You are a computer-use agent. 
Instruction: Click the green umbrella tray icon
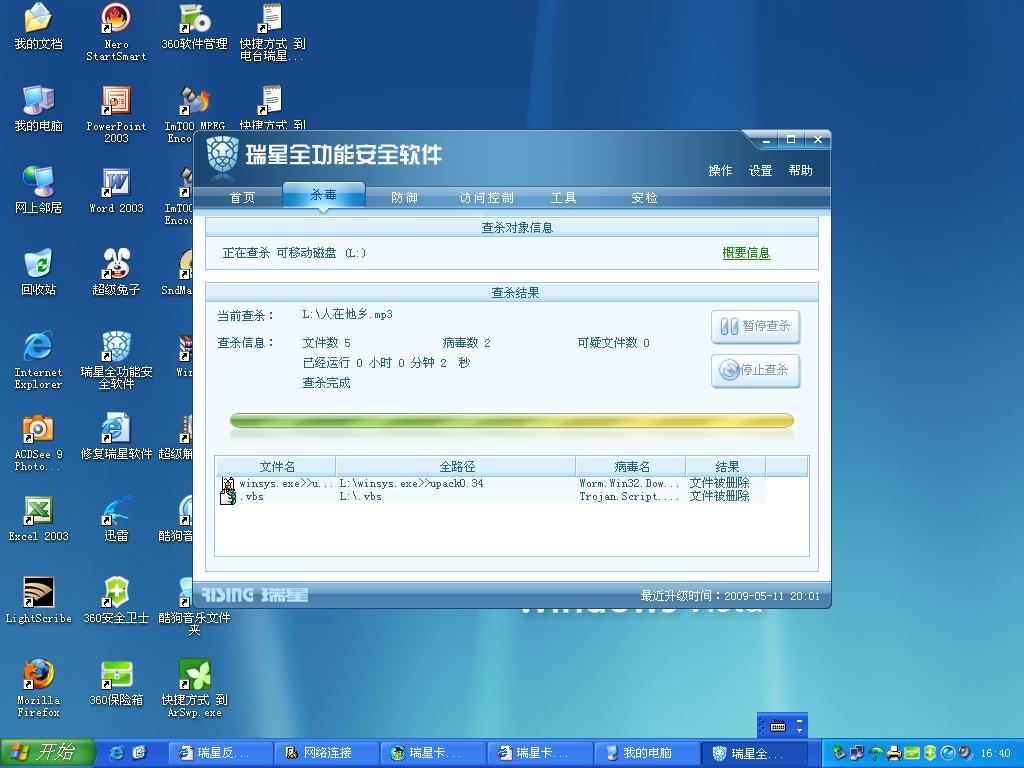876,754
